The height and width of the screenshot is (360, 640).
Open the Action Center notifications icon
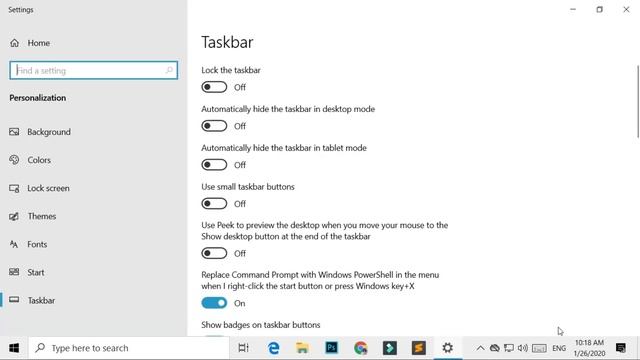[621, 348]
